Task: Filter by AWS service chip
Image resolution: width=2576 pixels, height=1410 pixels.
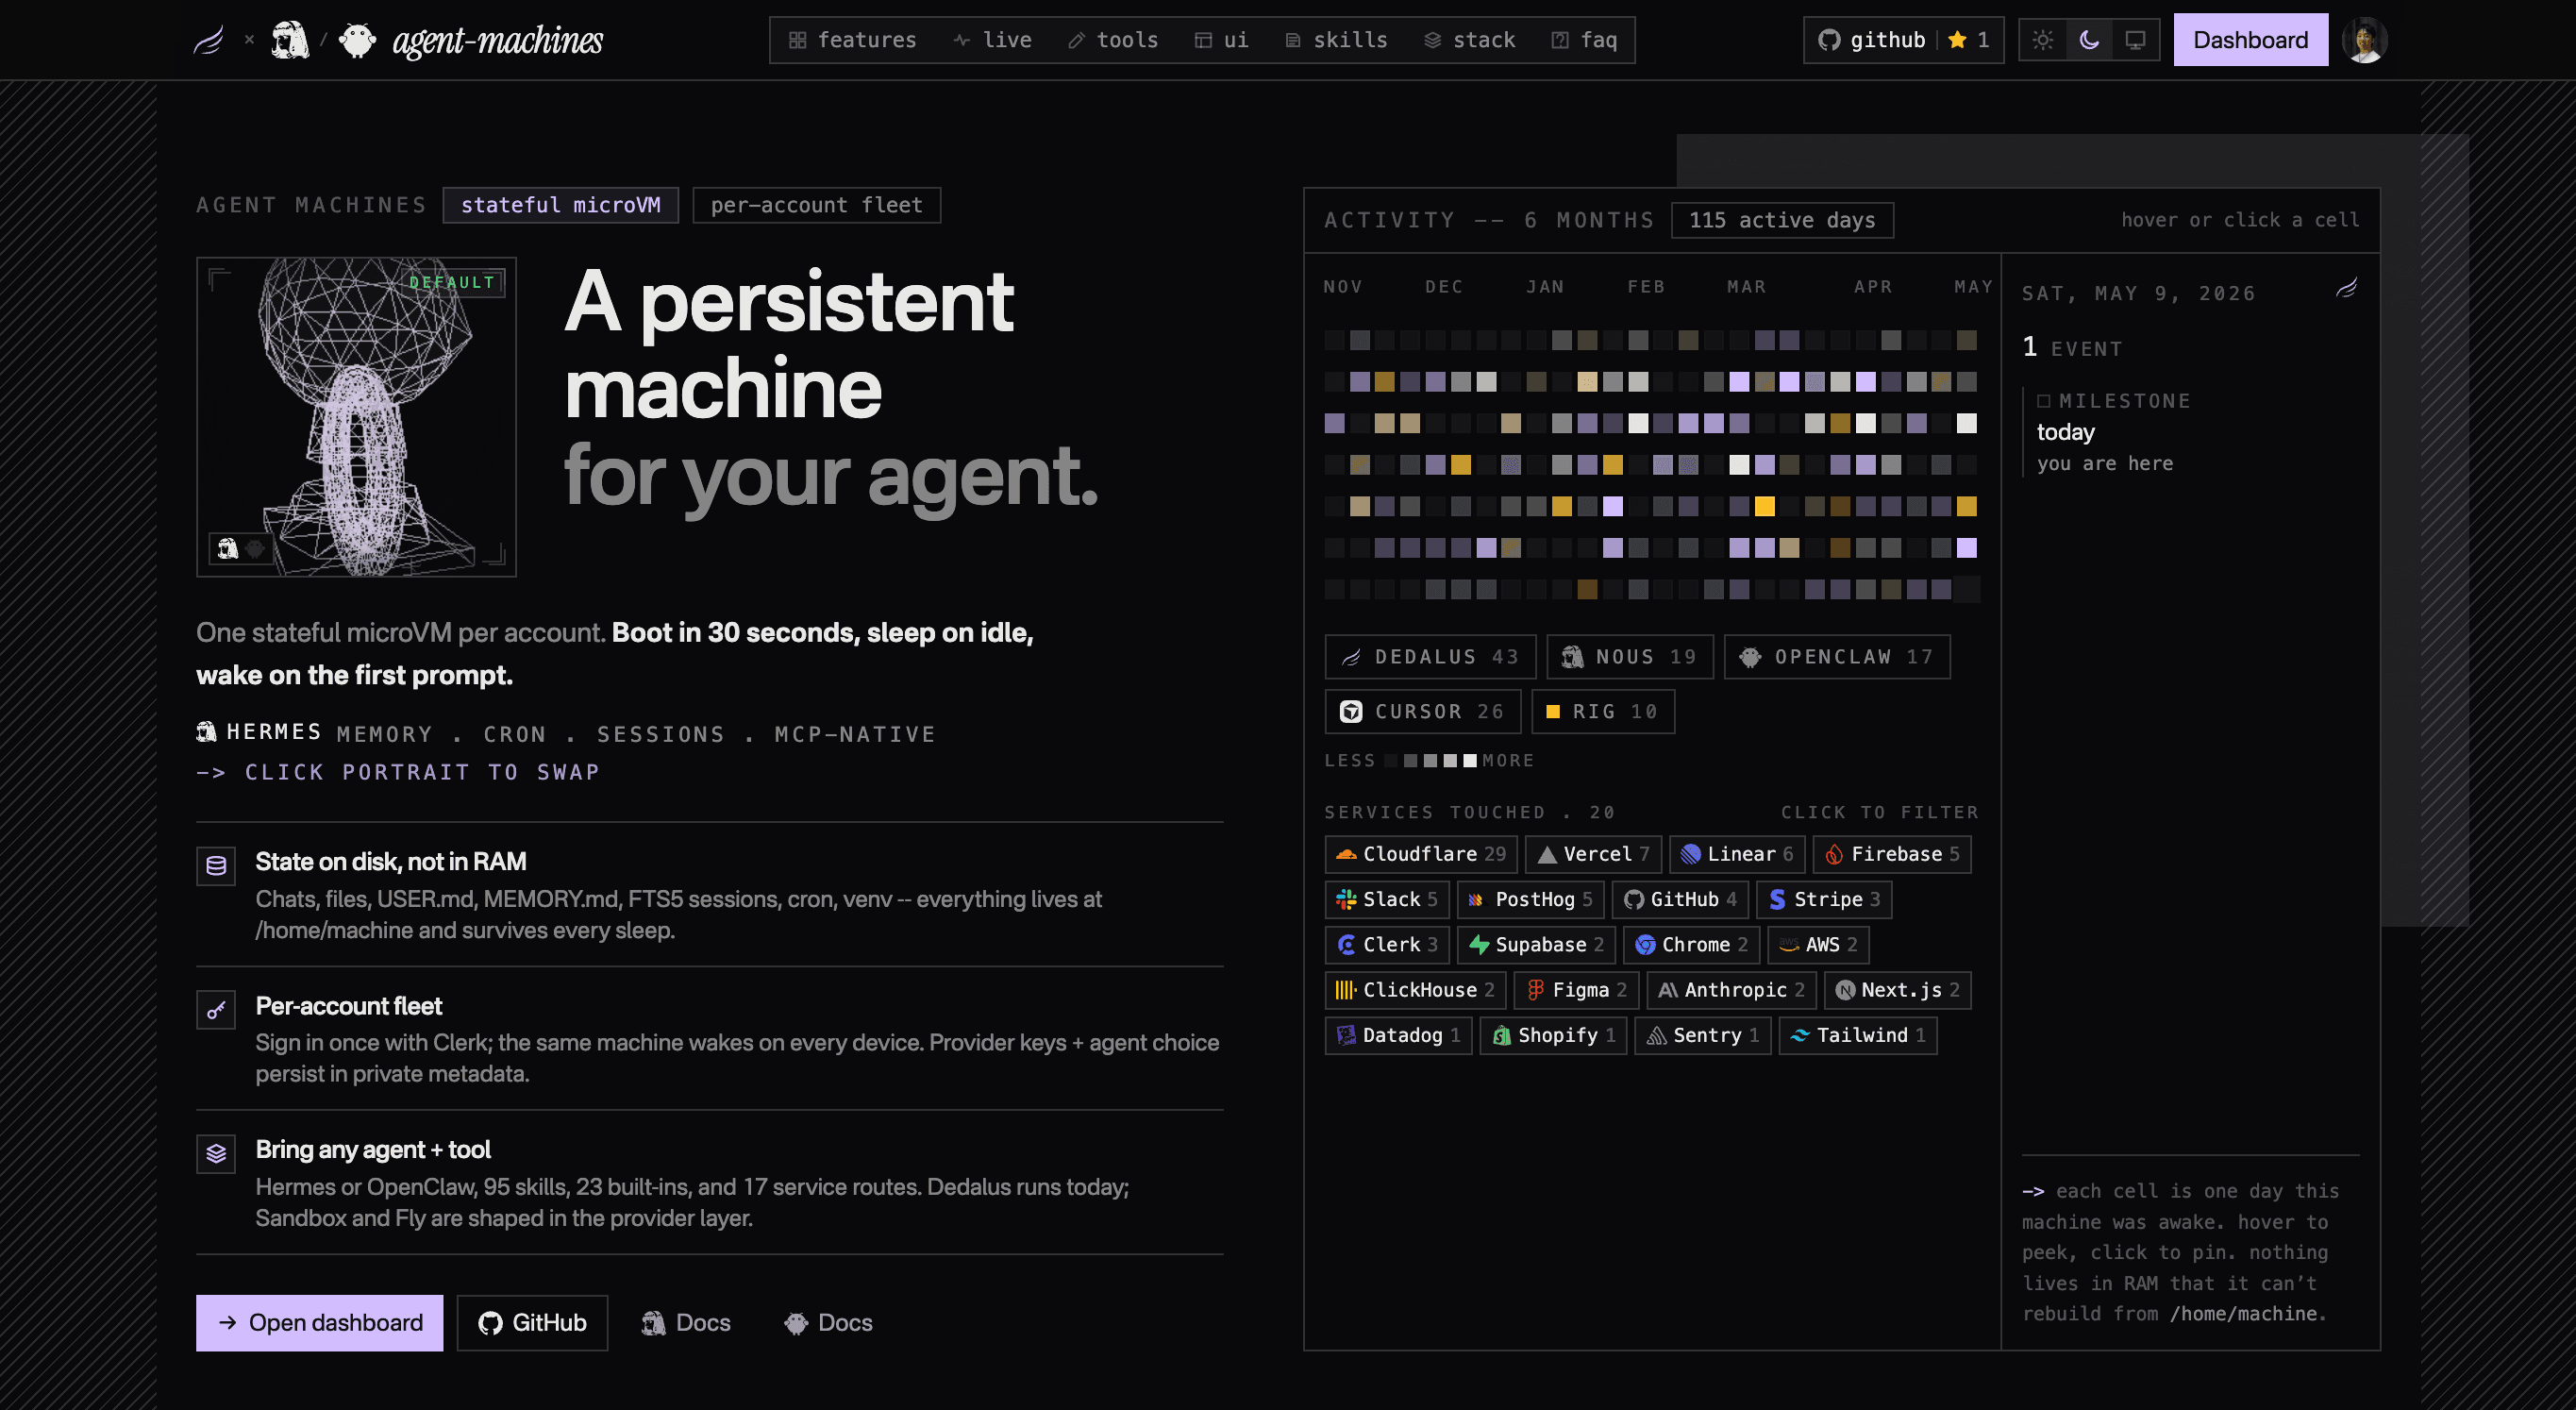Action: (x=1819, y=944)
